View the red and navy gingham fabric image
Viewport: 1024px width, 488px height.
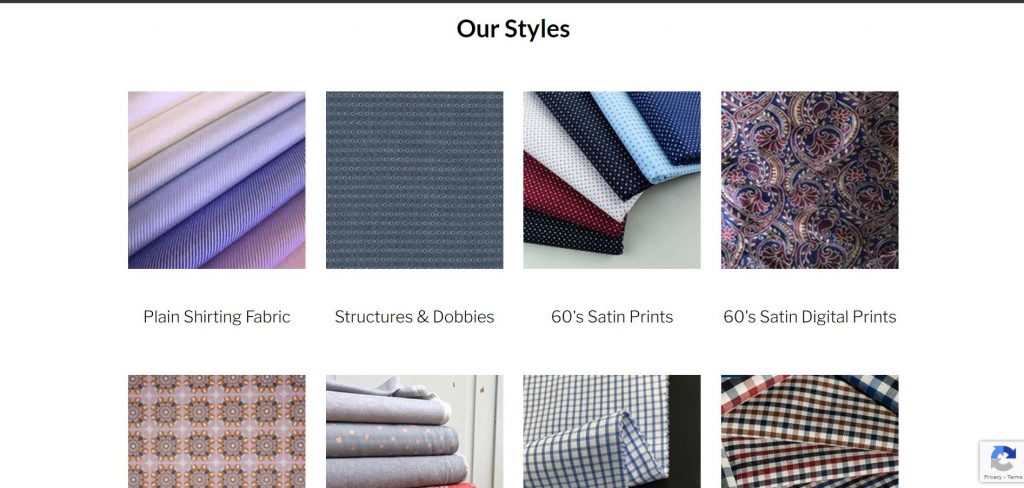810,431
